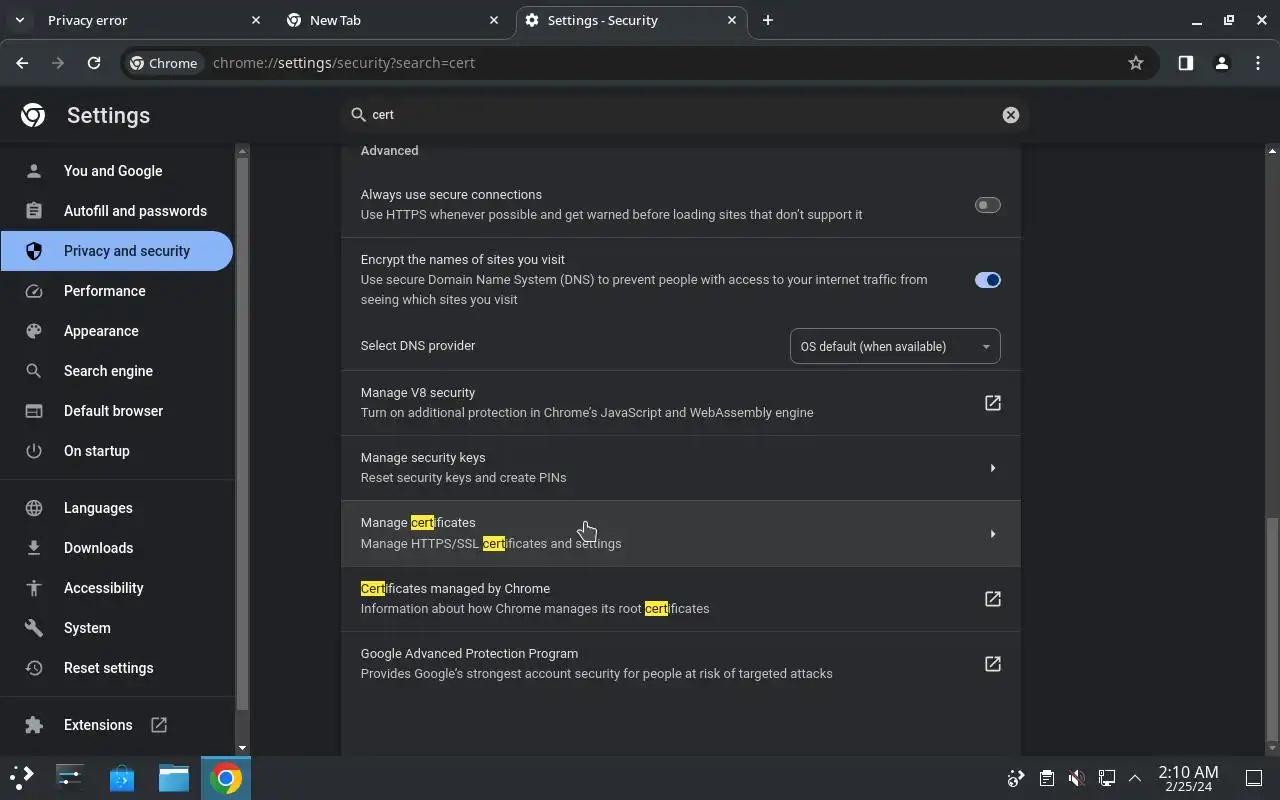
Task: Open Reset settings in sidebar
Action: point(116,668)
